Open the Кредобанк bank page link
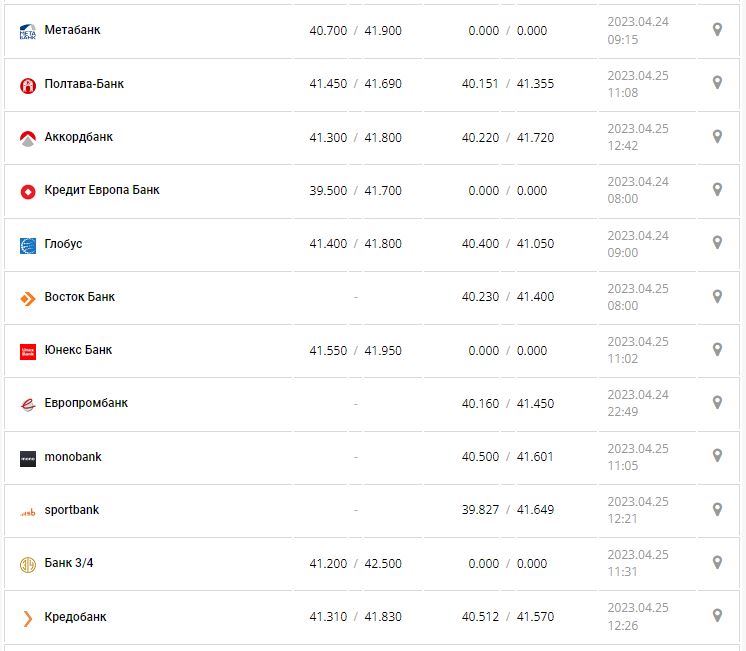 (x=76, y=617)
